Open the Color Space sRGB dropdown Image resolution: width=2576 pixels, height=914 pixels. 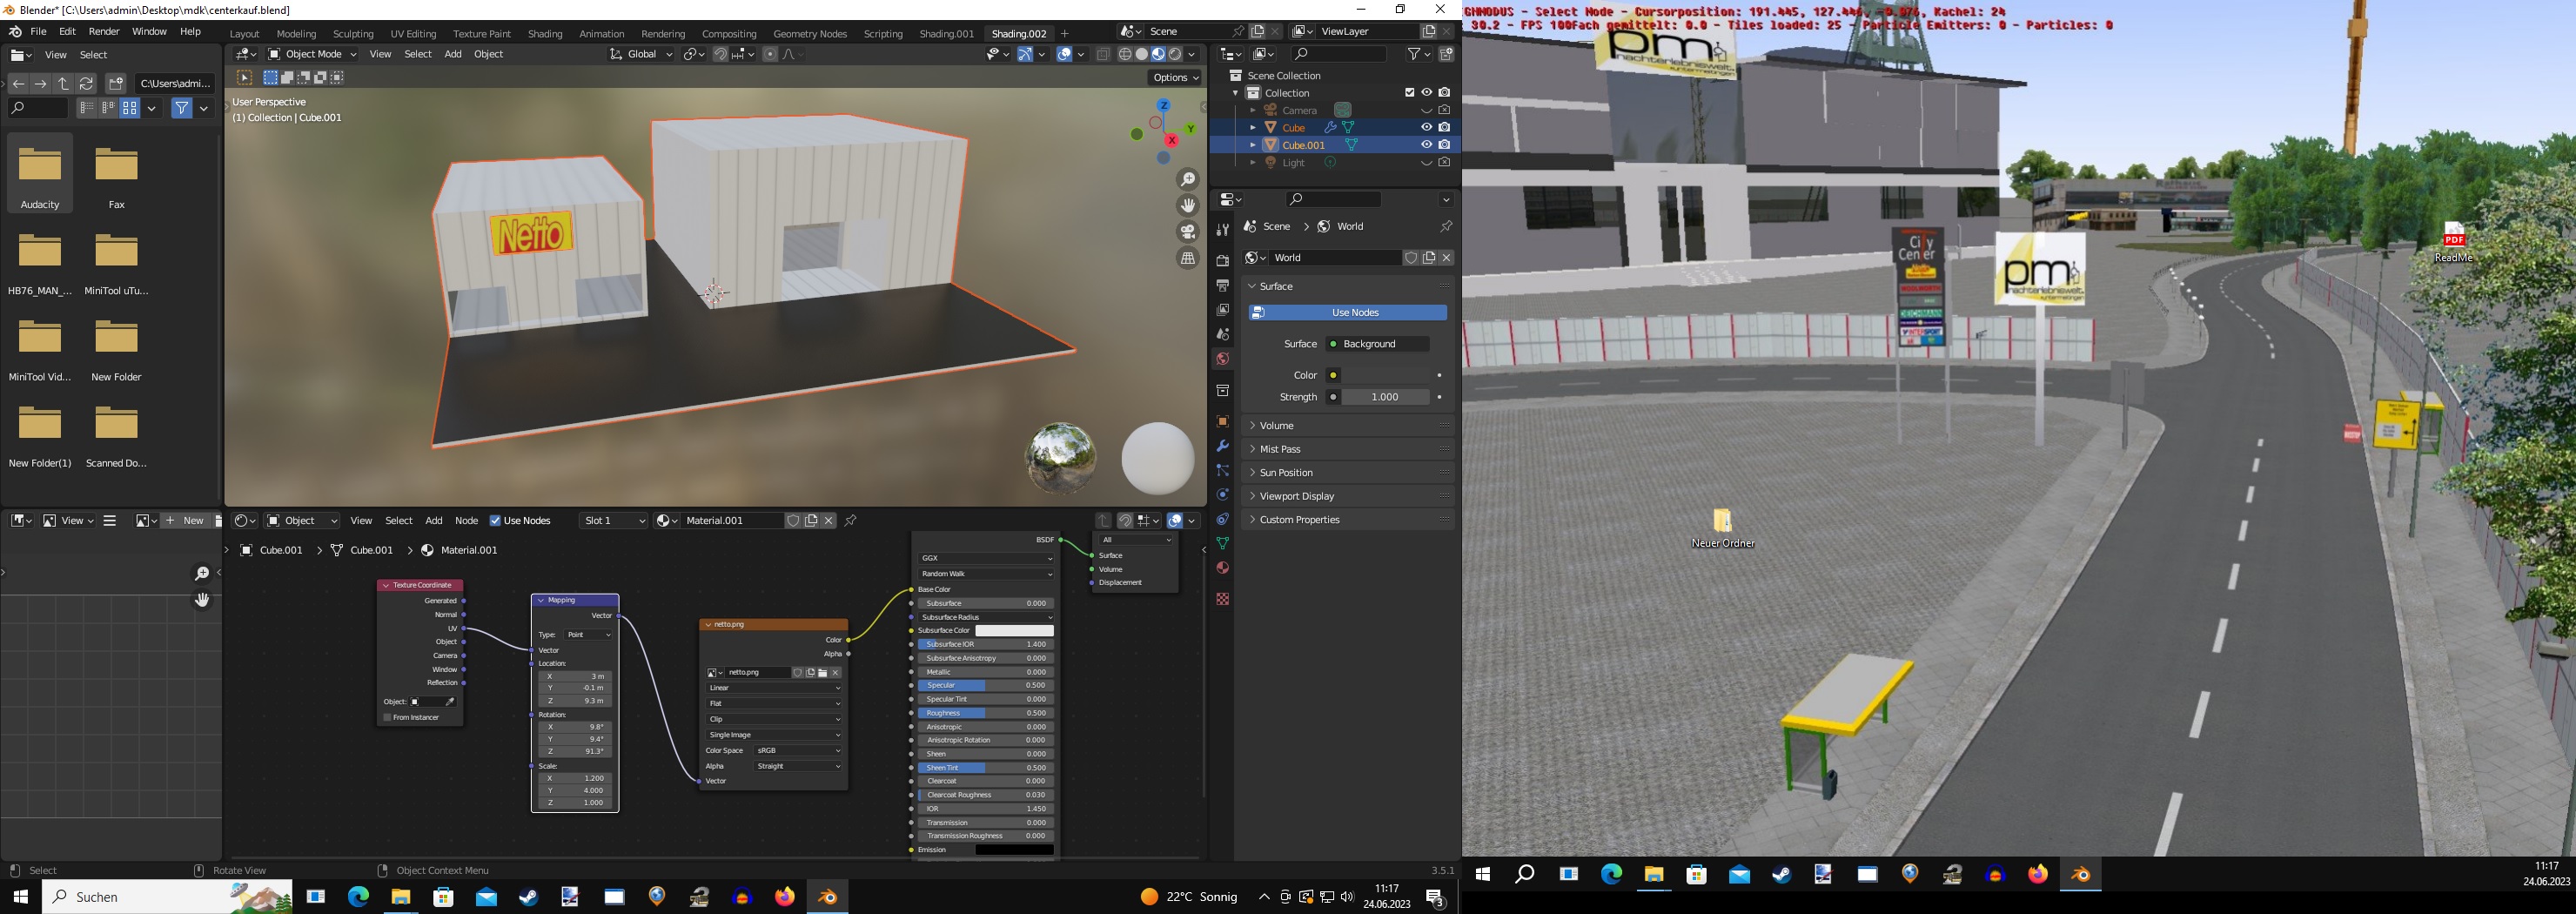tap(797, 751)
